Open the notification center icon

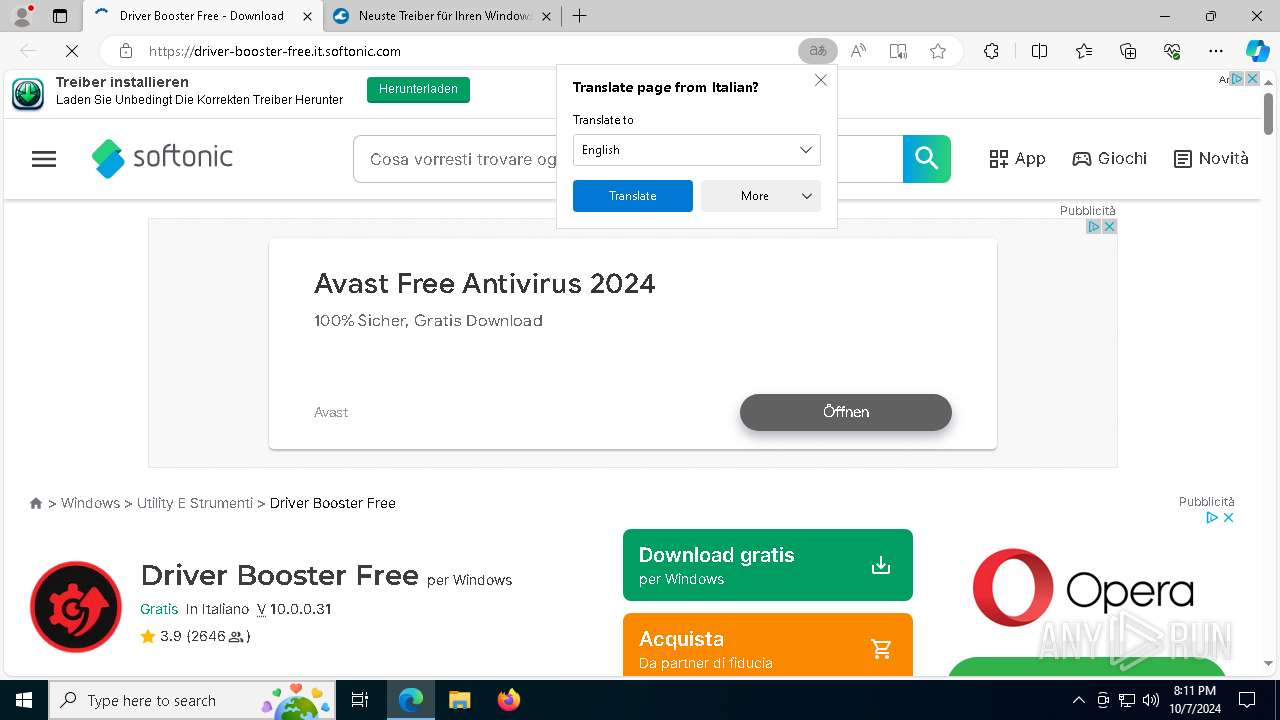tap(1247, 700)
